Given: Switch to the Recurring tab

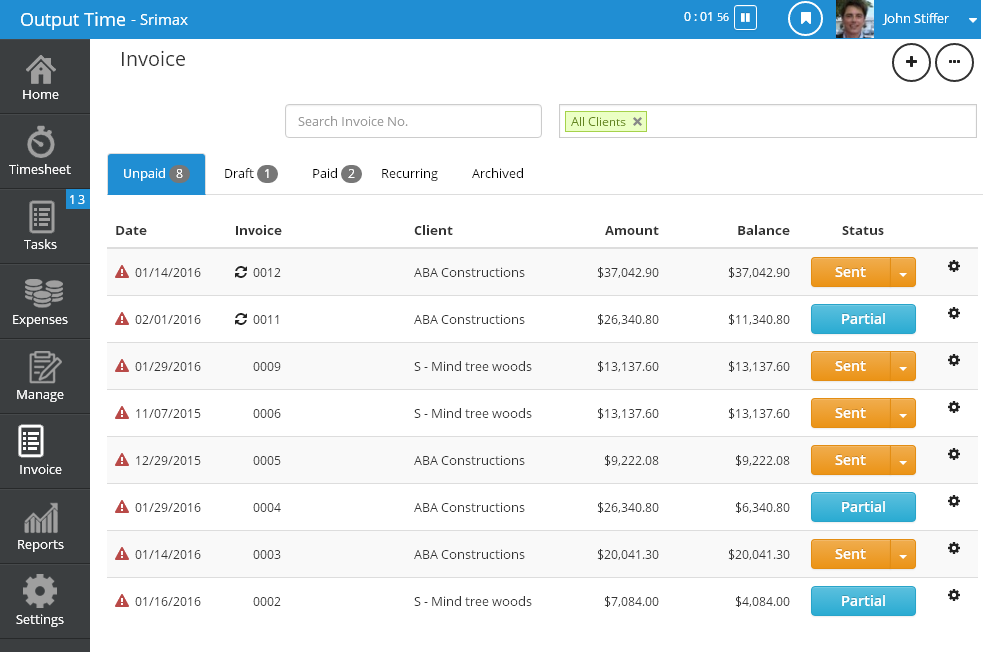Looking at the screenshot, I should pyautogui.click(x=409, y=173).
